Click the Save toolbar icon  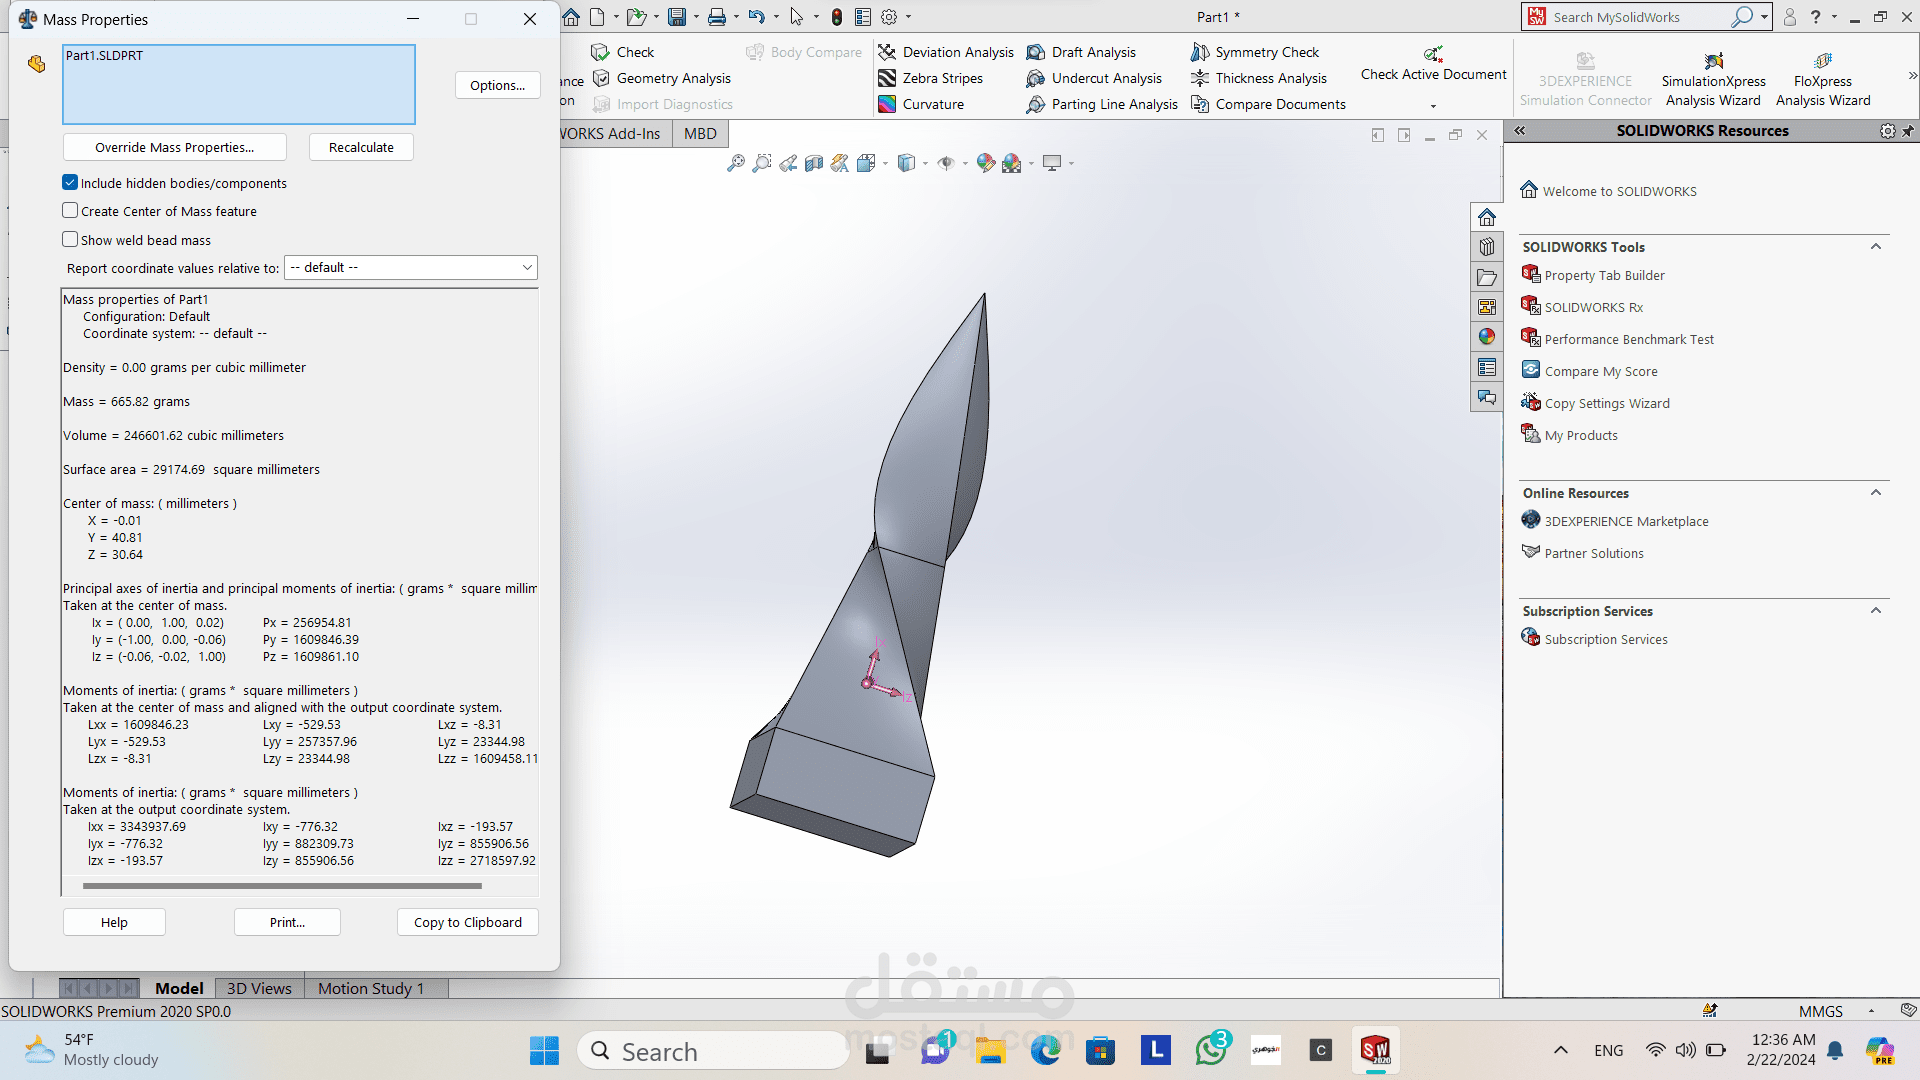(x=677, y=17)
